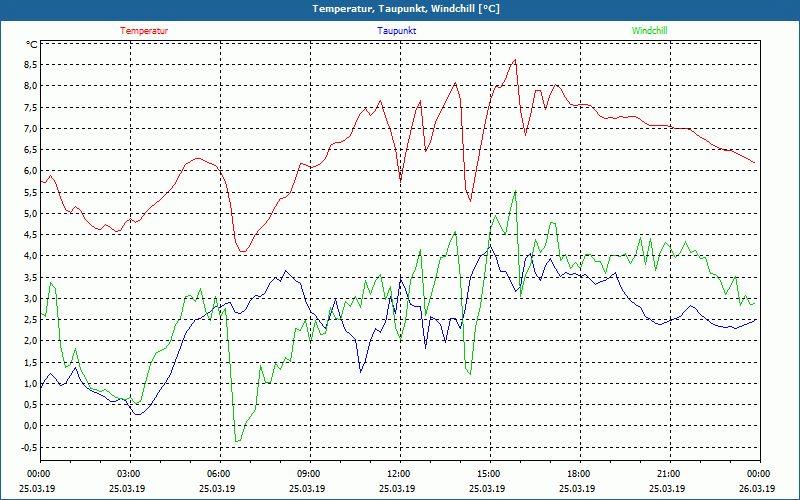Click the 7,5 y-axis value
Screen dimensions: 800x500
[x=31, y=107]
